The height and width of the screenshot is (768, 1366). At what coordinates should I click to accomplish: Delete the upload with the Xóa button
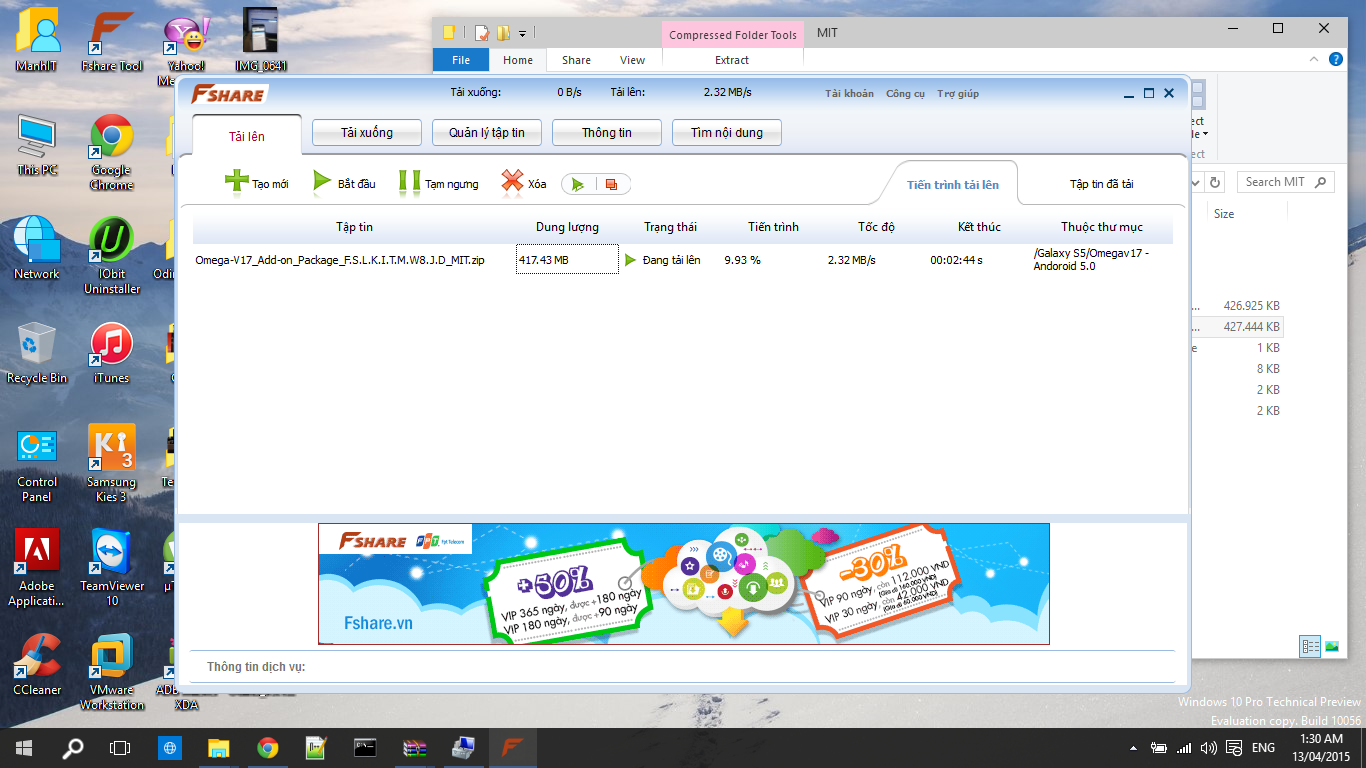click(523, 183)
